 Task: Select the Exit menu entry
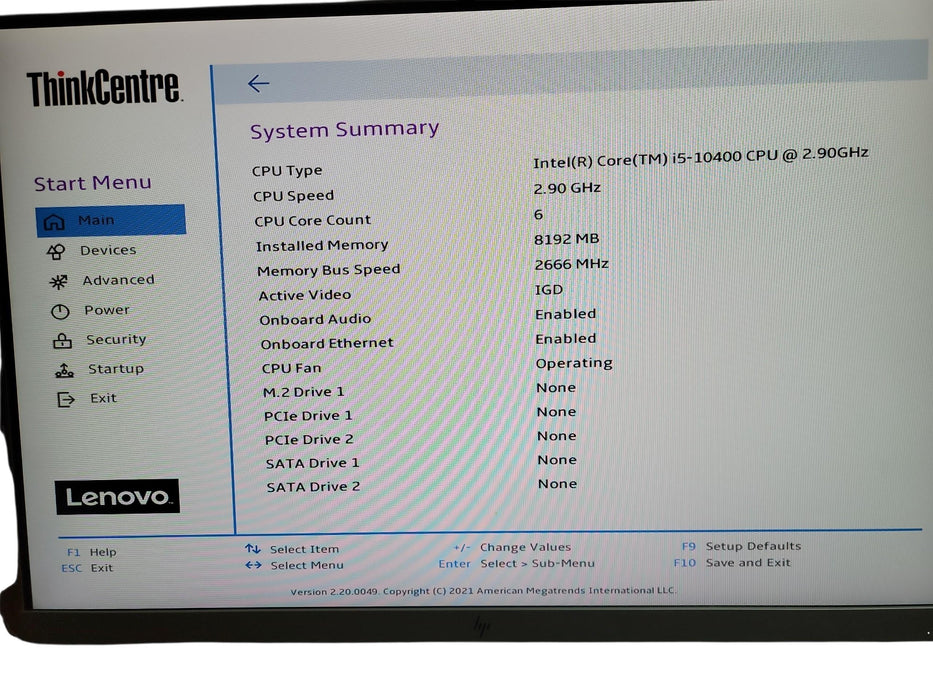104,398
